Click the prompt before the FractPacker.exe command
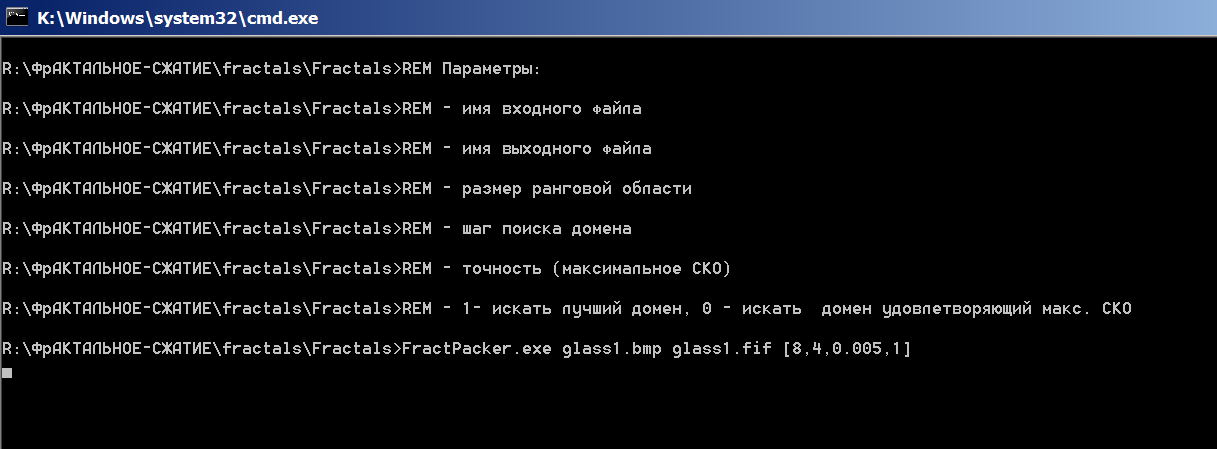This screenshot has height=449, width=1217. (201, 349)
